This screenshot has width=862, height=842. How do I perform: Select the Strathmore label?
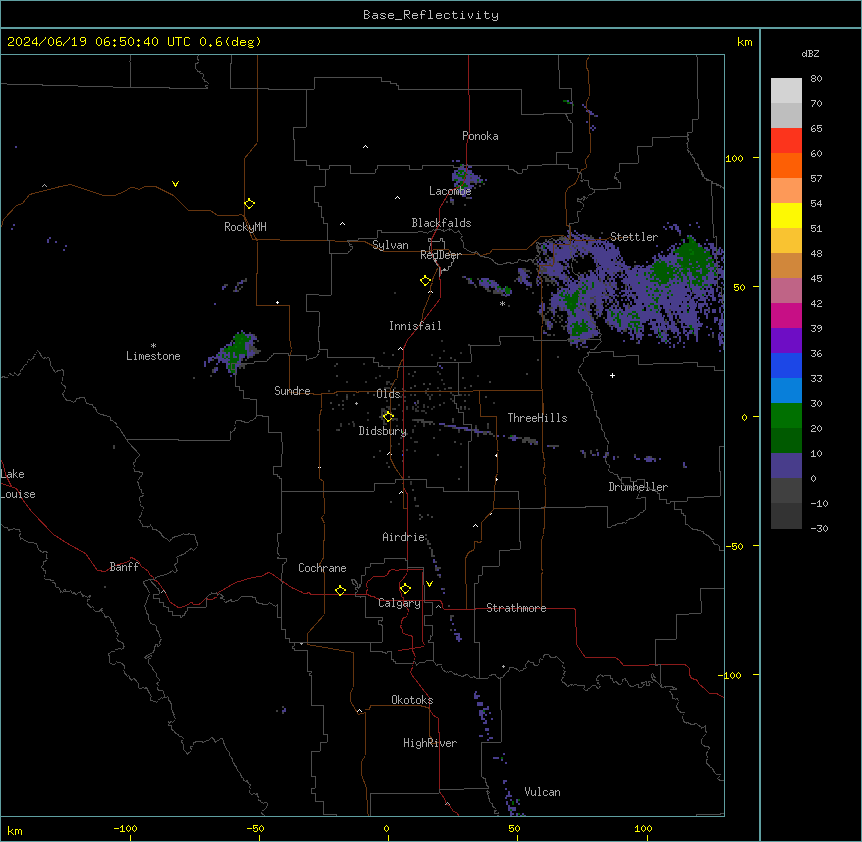(516, 608)
